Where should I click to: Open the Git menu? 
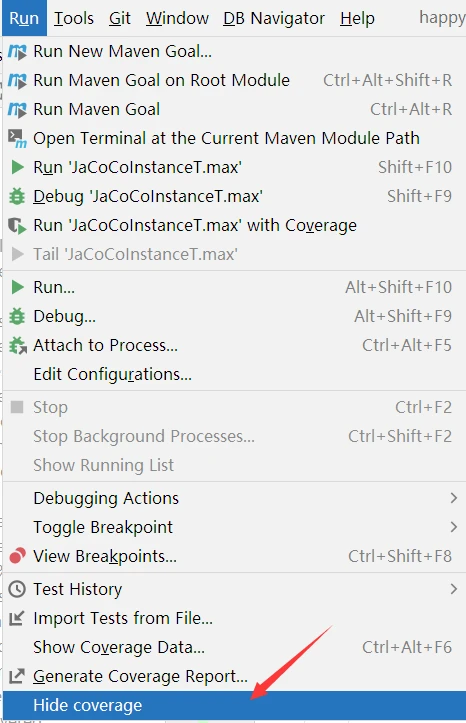tap(120, 18)
